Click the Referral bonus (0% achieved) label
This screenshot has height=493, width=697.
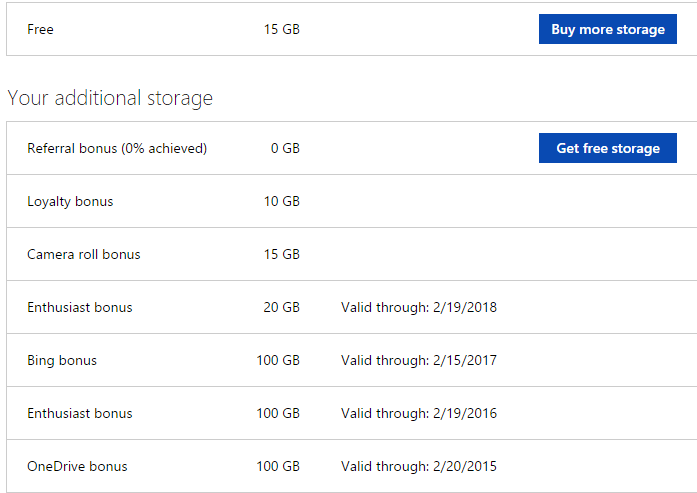(117, 148)
